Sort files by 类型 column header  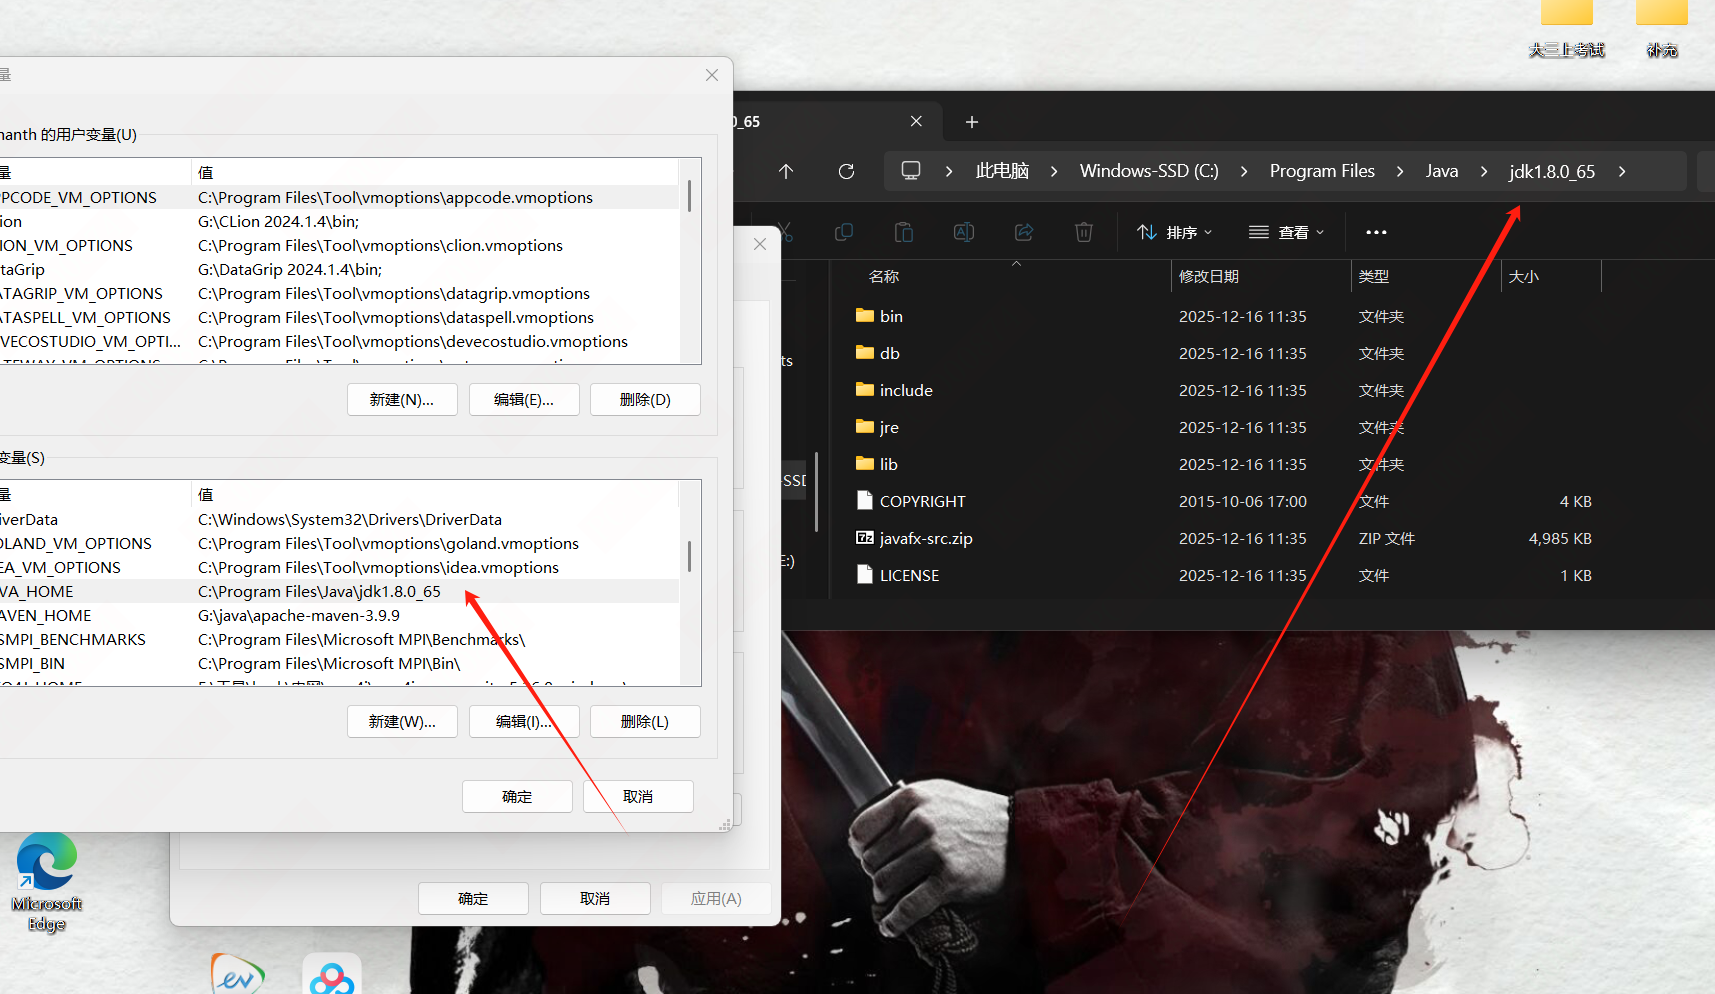[1374, 277]
